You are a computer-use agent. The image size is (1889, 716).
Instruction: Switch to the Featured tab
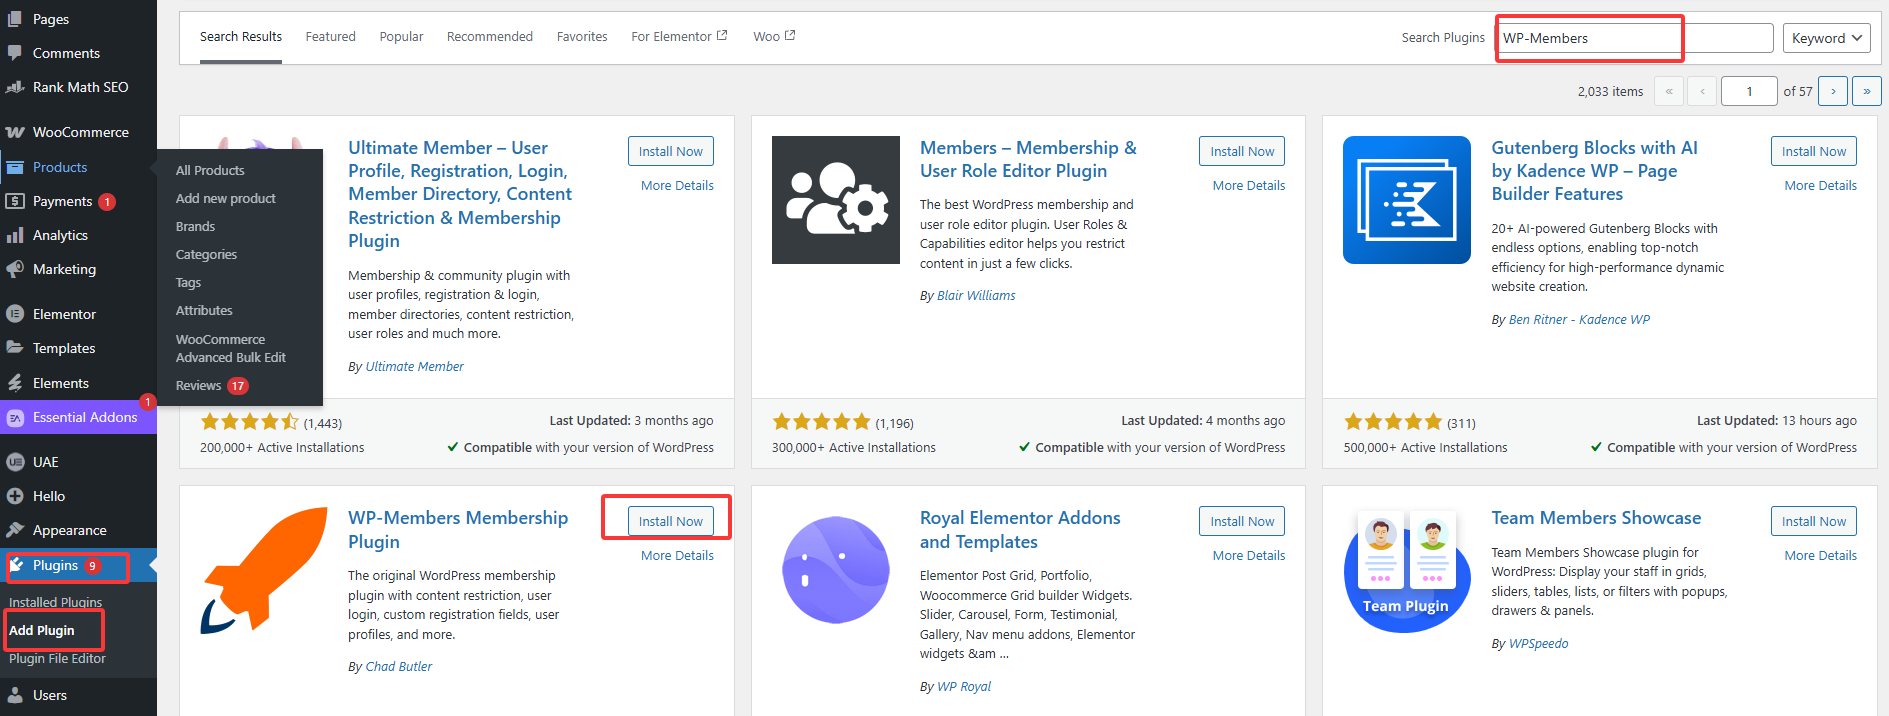330,37
